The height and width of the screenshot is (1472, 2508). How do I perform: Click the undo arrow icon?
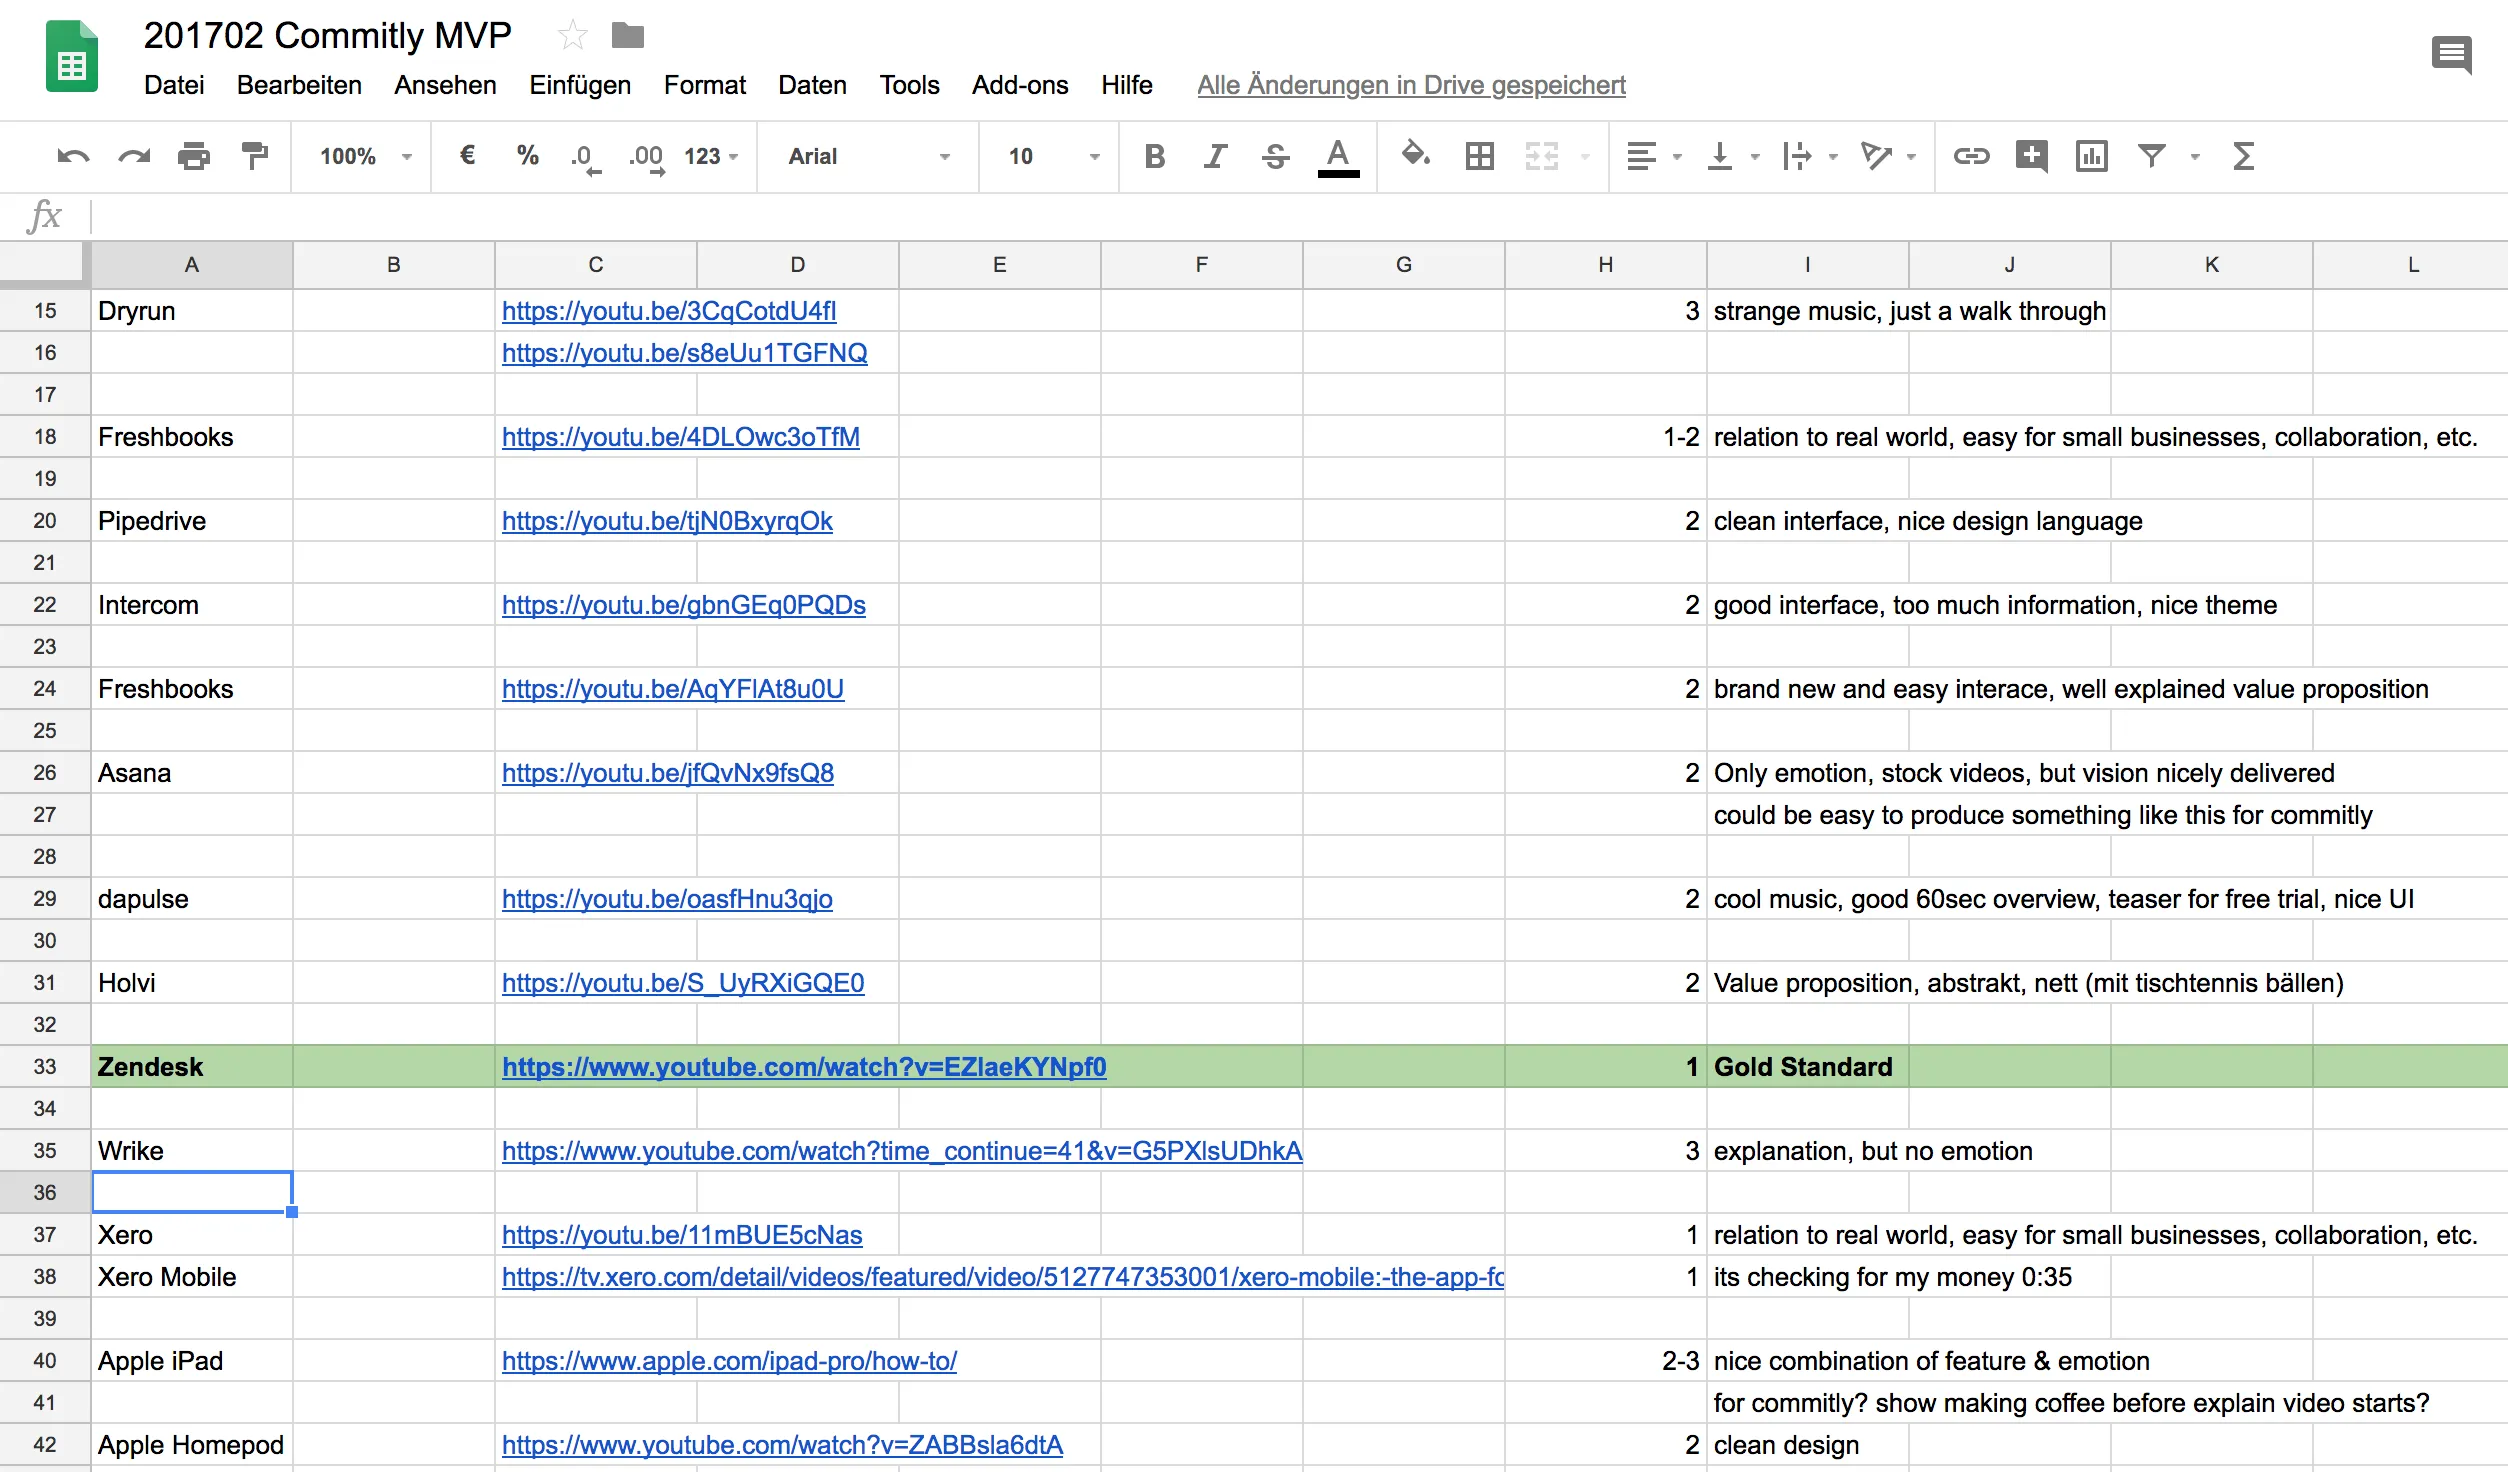click(73, 156)
